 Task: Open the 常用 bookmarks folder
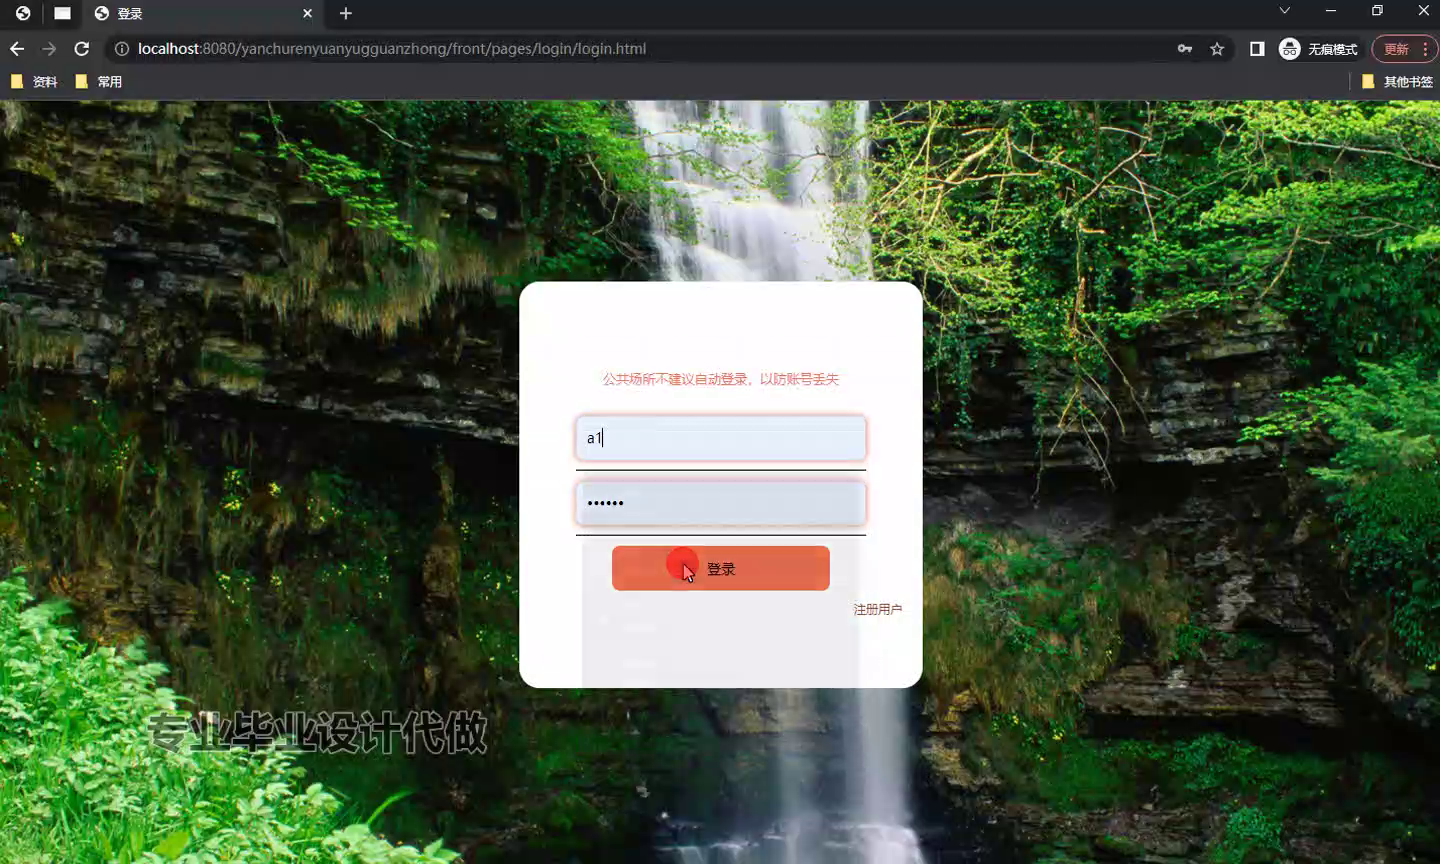pos(99,82)
